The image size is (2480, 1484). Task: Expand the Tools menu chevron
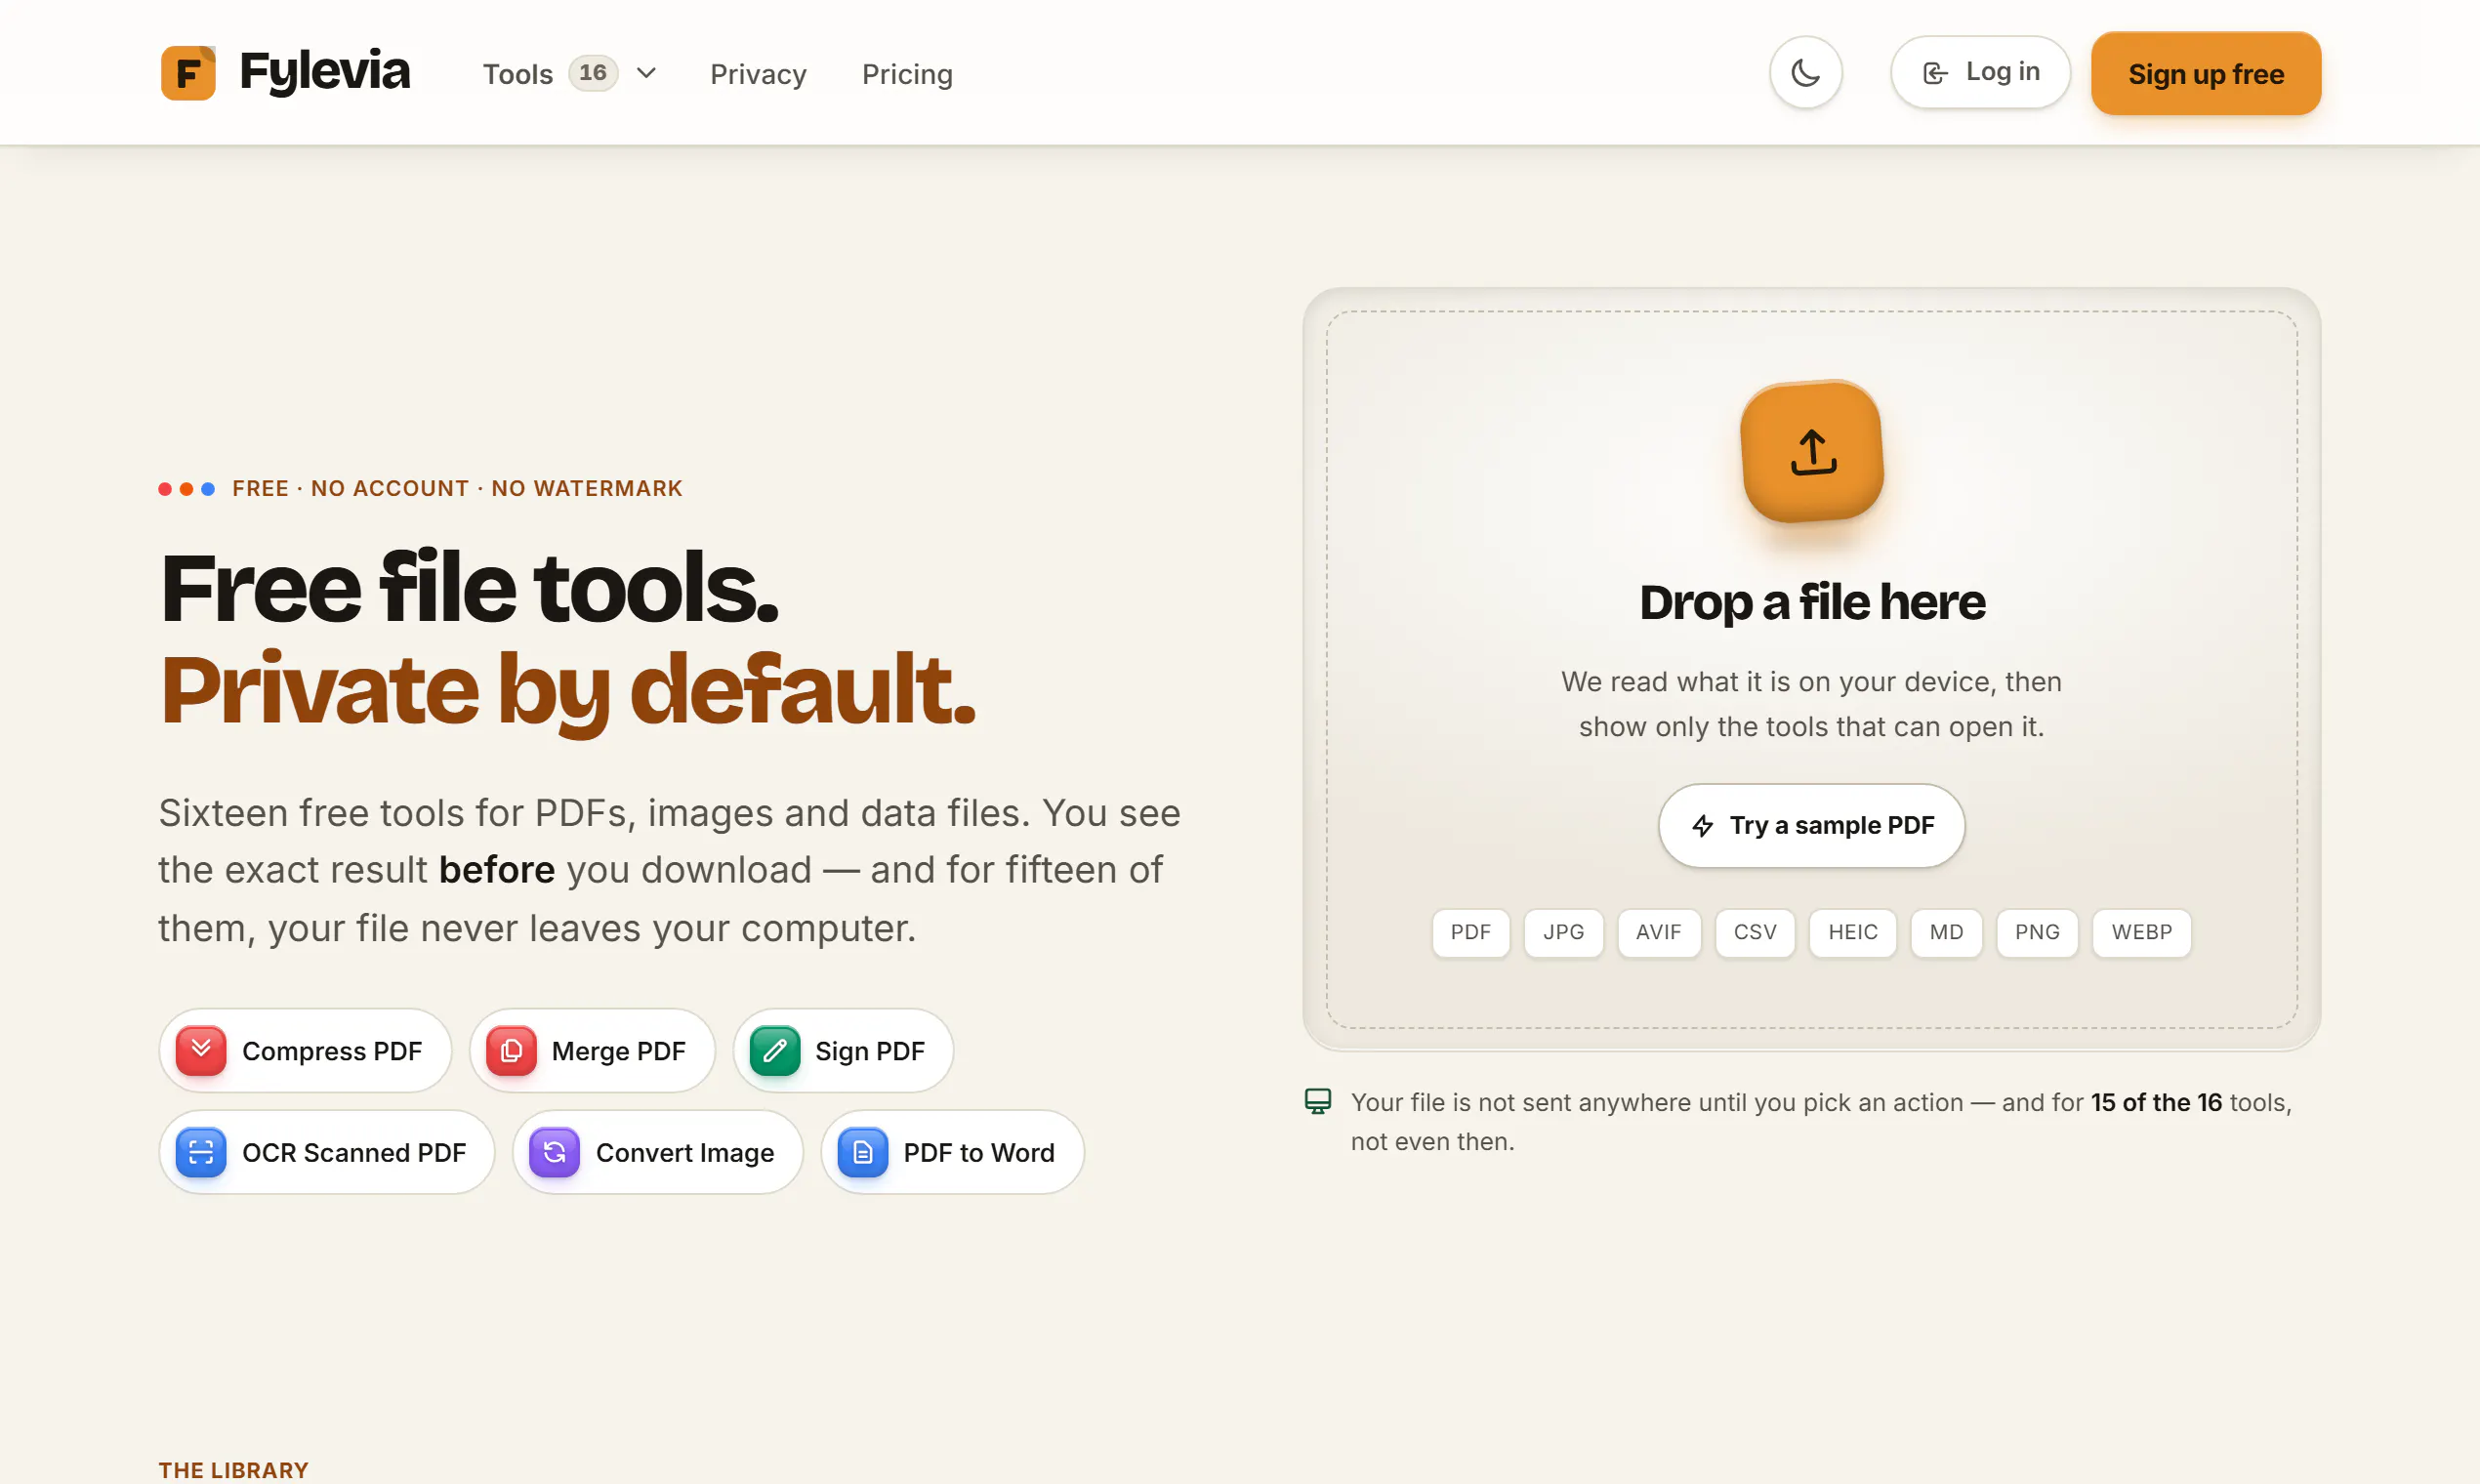(646, 73)
